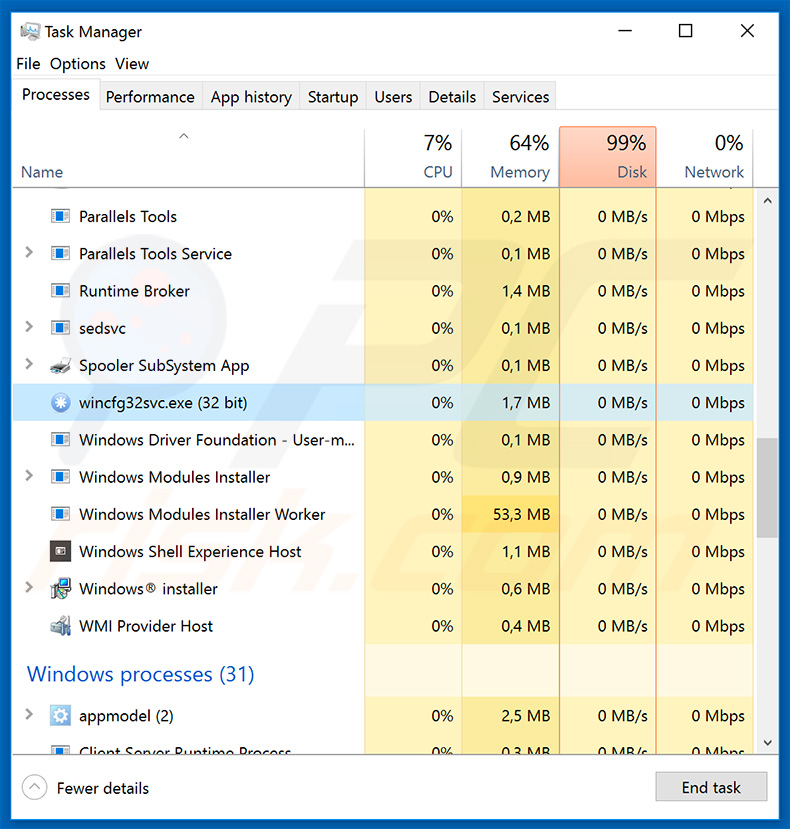
Task: Select the wincfg32svc.exe (32 bit) row
Action: (383, 403)
